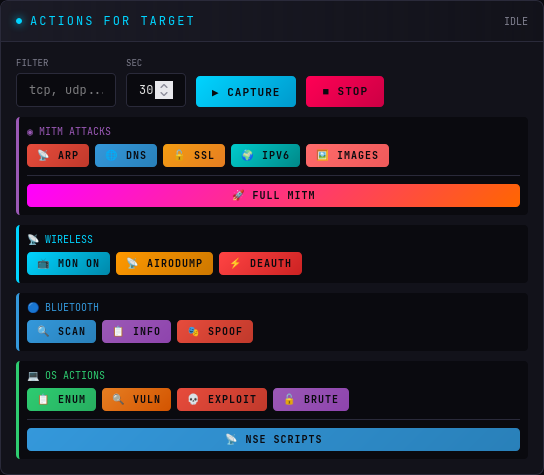Start ARP spoofing with the ARP button

click(x=58, y=155)
